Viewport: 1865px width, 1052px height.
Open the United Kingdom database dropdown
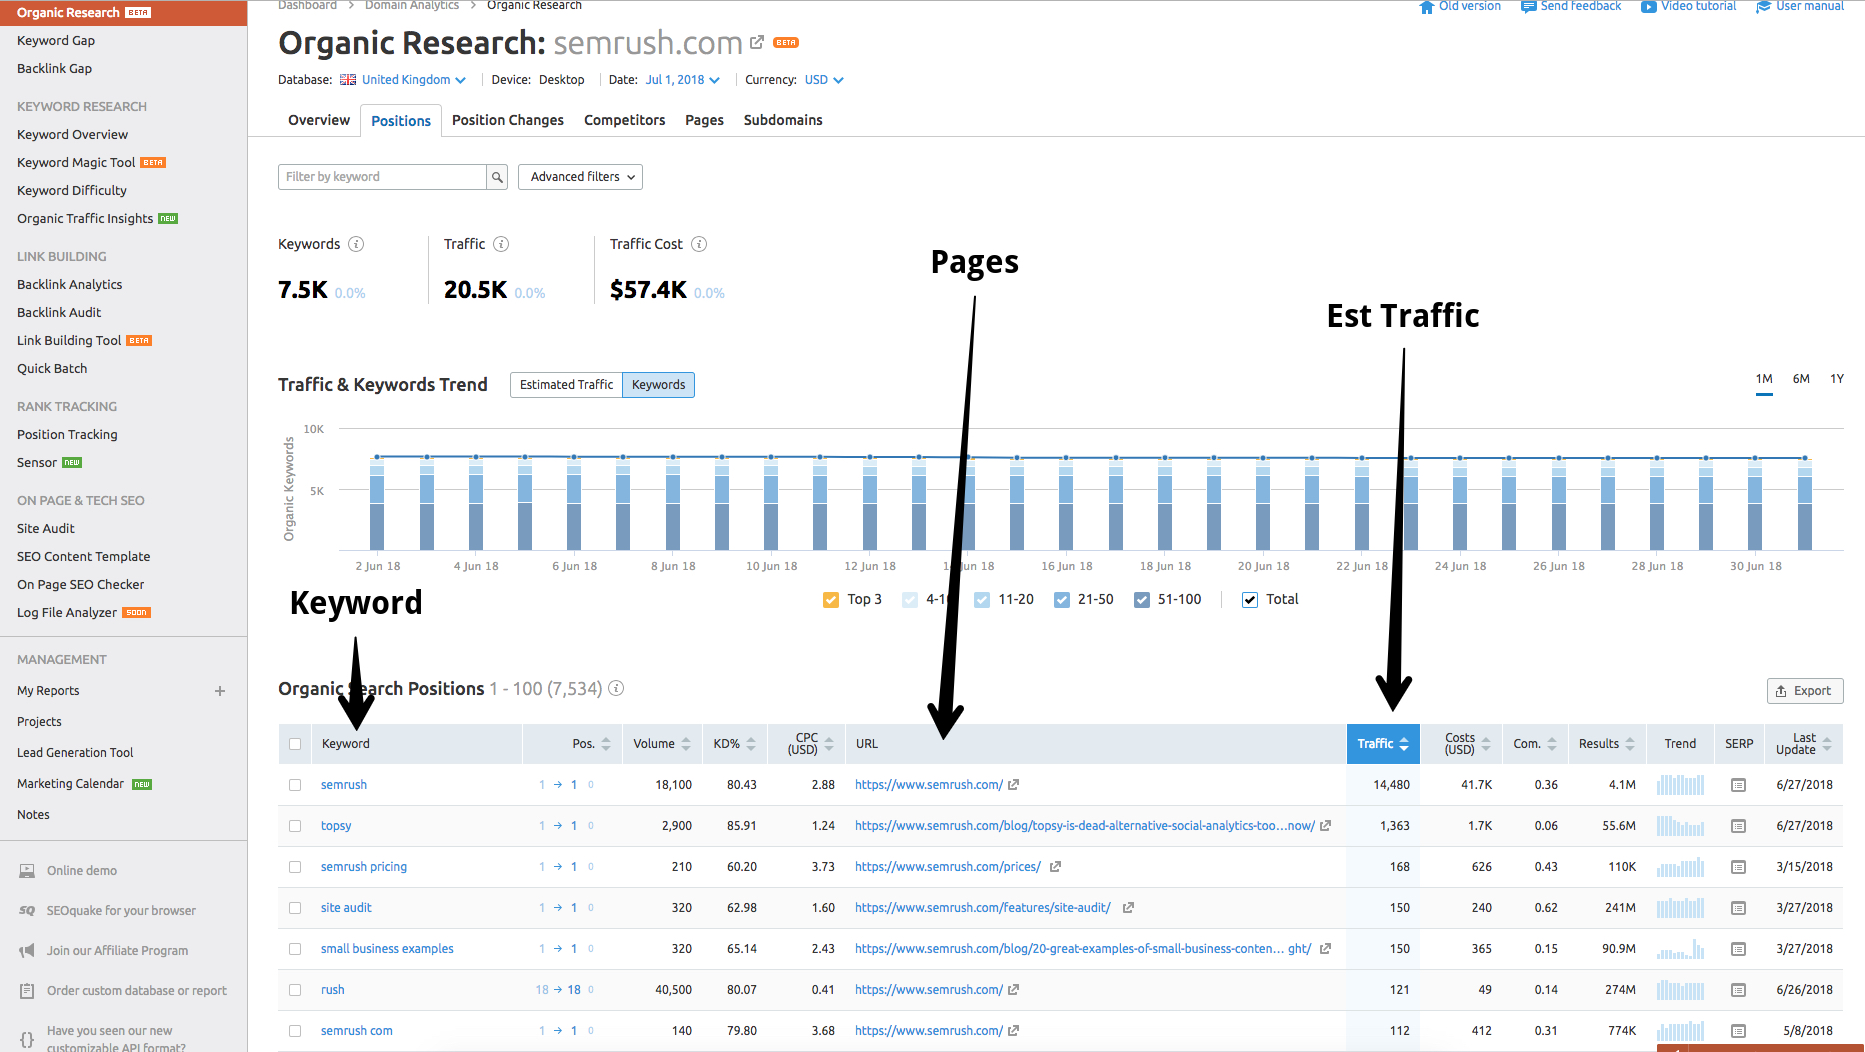pyautogui.click(x=405, y=80)
